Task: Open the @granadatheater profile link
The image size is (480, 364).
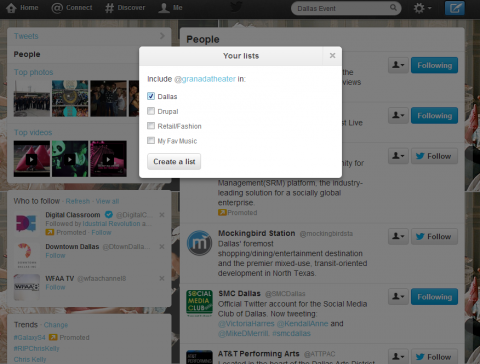Action: [205, 79]
